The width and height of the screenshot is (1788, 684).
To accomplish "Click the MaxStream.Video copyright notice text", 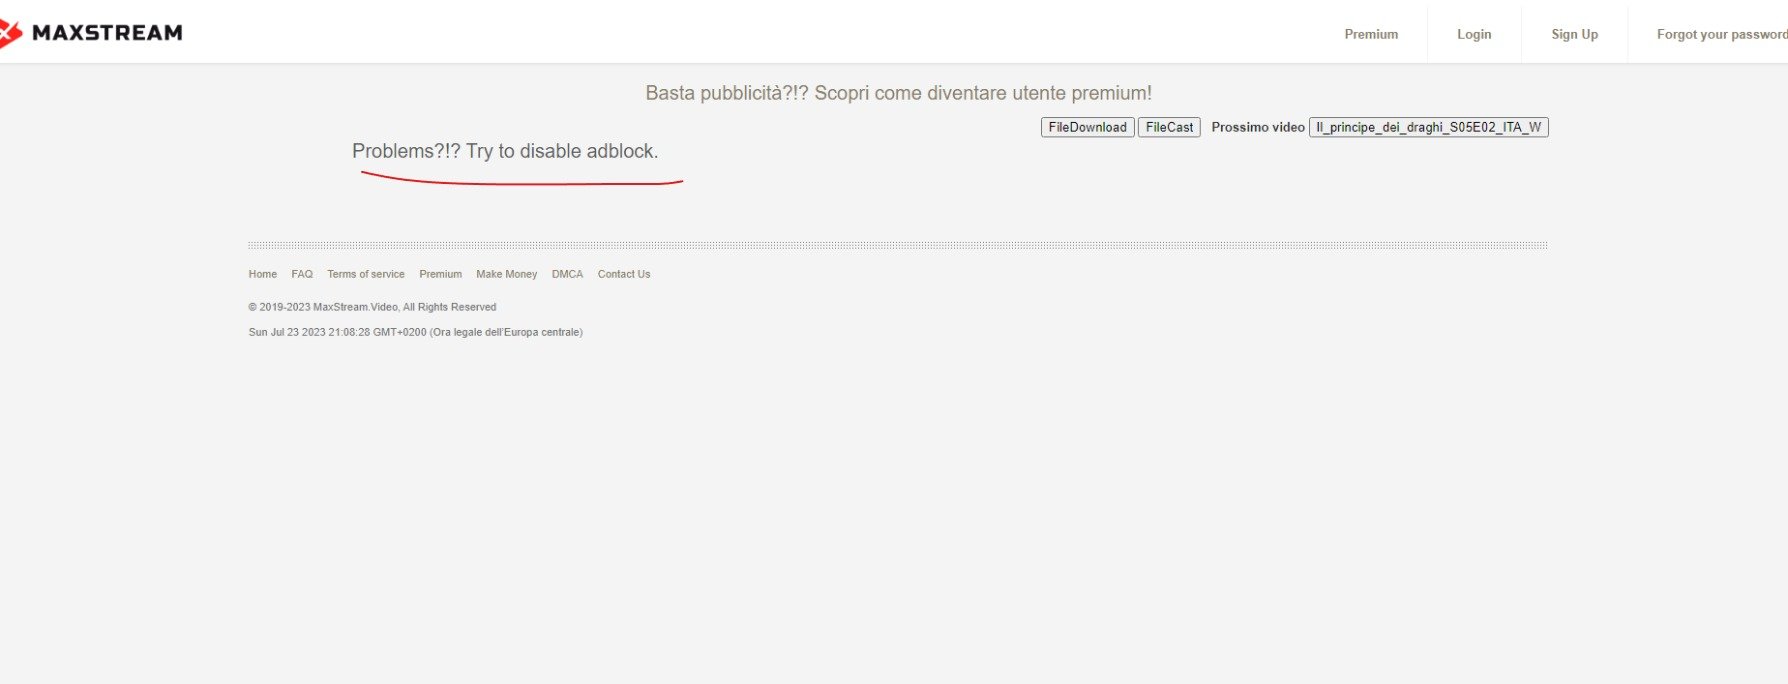I will (x=372, y=307).
